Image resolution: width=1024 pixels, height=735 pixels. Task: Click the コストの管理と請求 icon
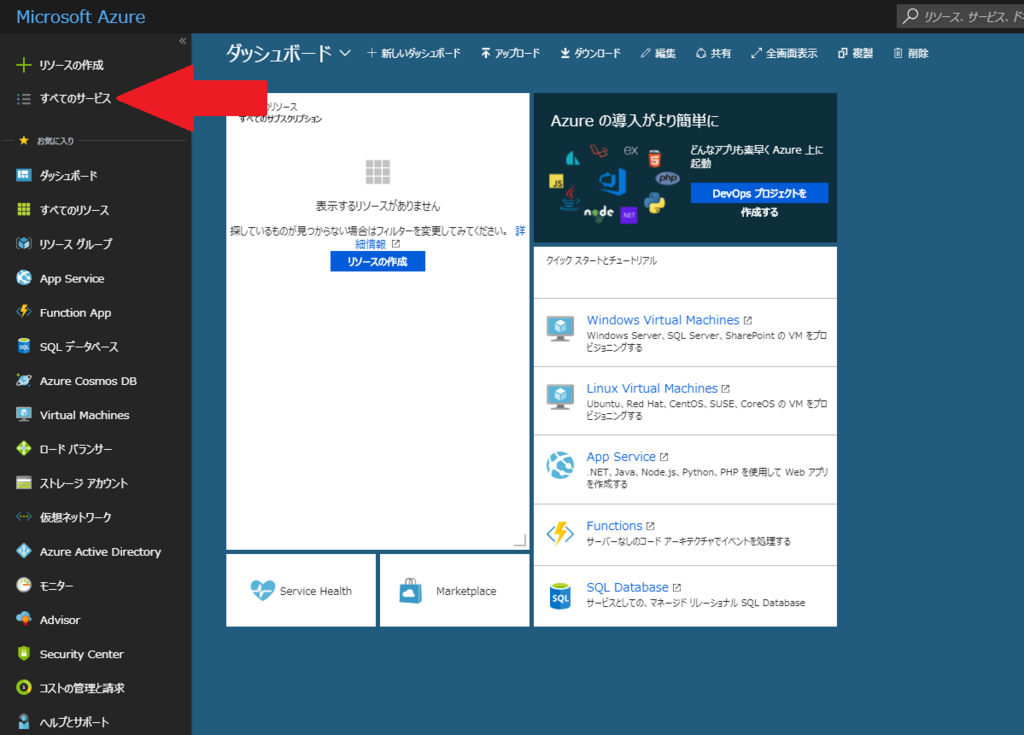tap(24, 687)
